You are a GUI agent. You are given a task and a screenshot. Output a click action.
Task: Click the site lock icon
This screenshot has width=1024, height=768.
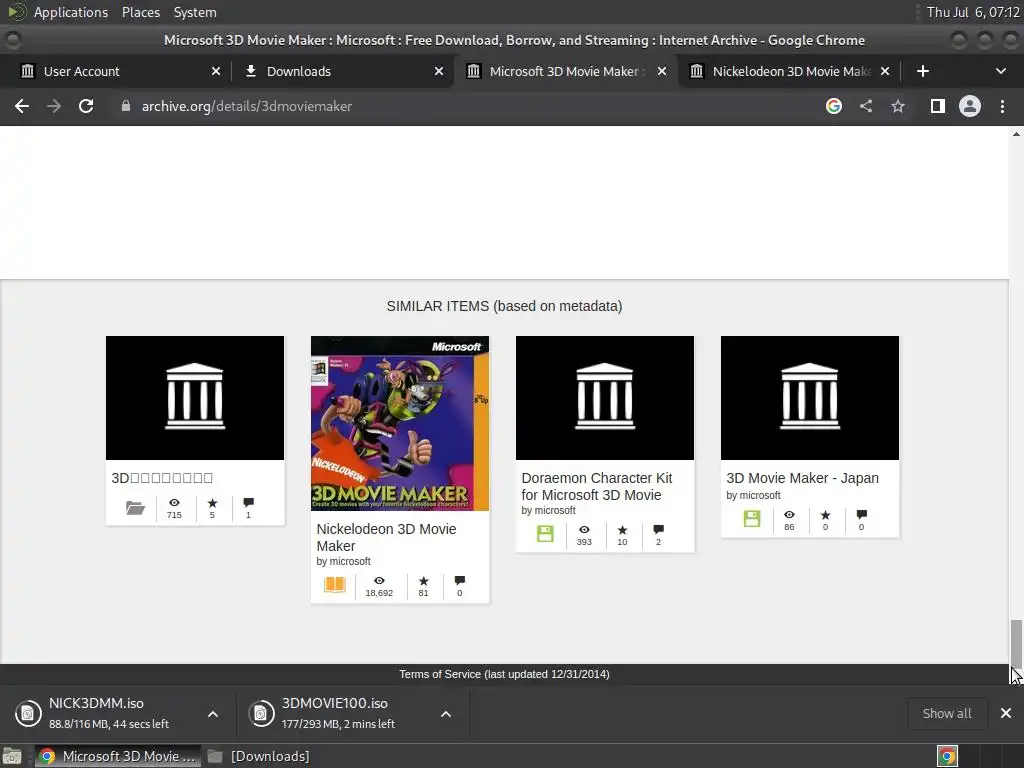(x=126, y=106)
